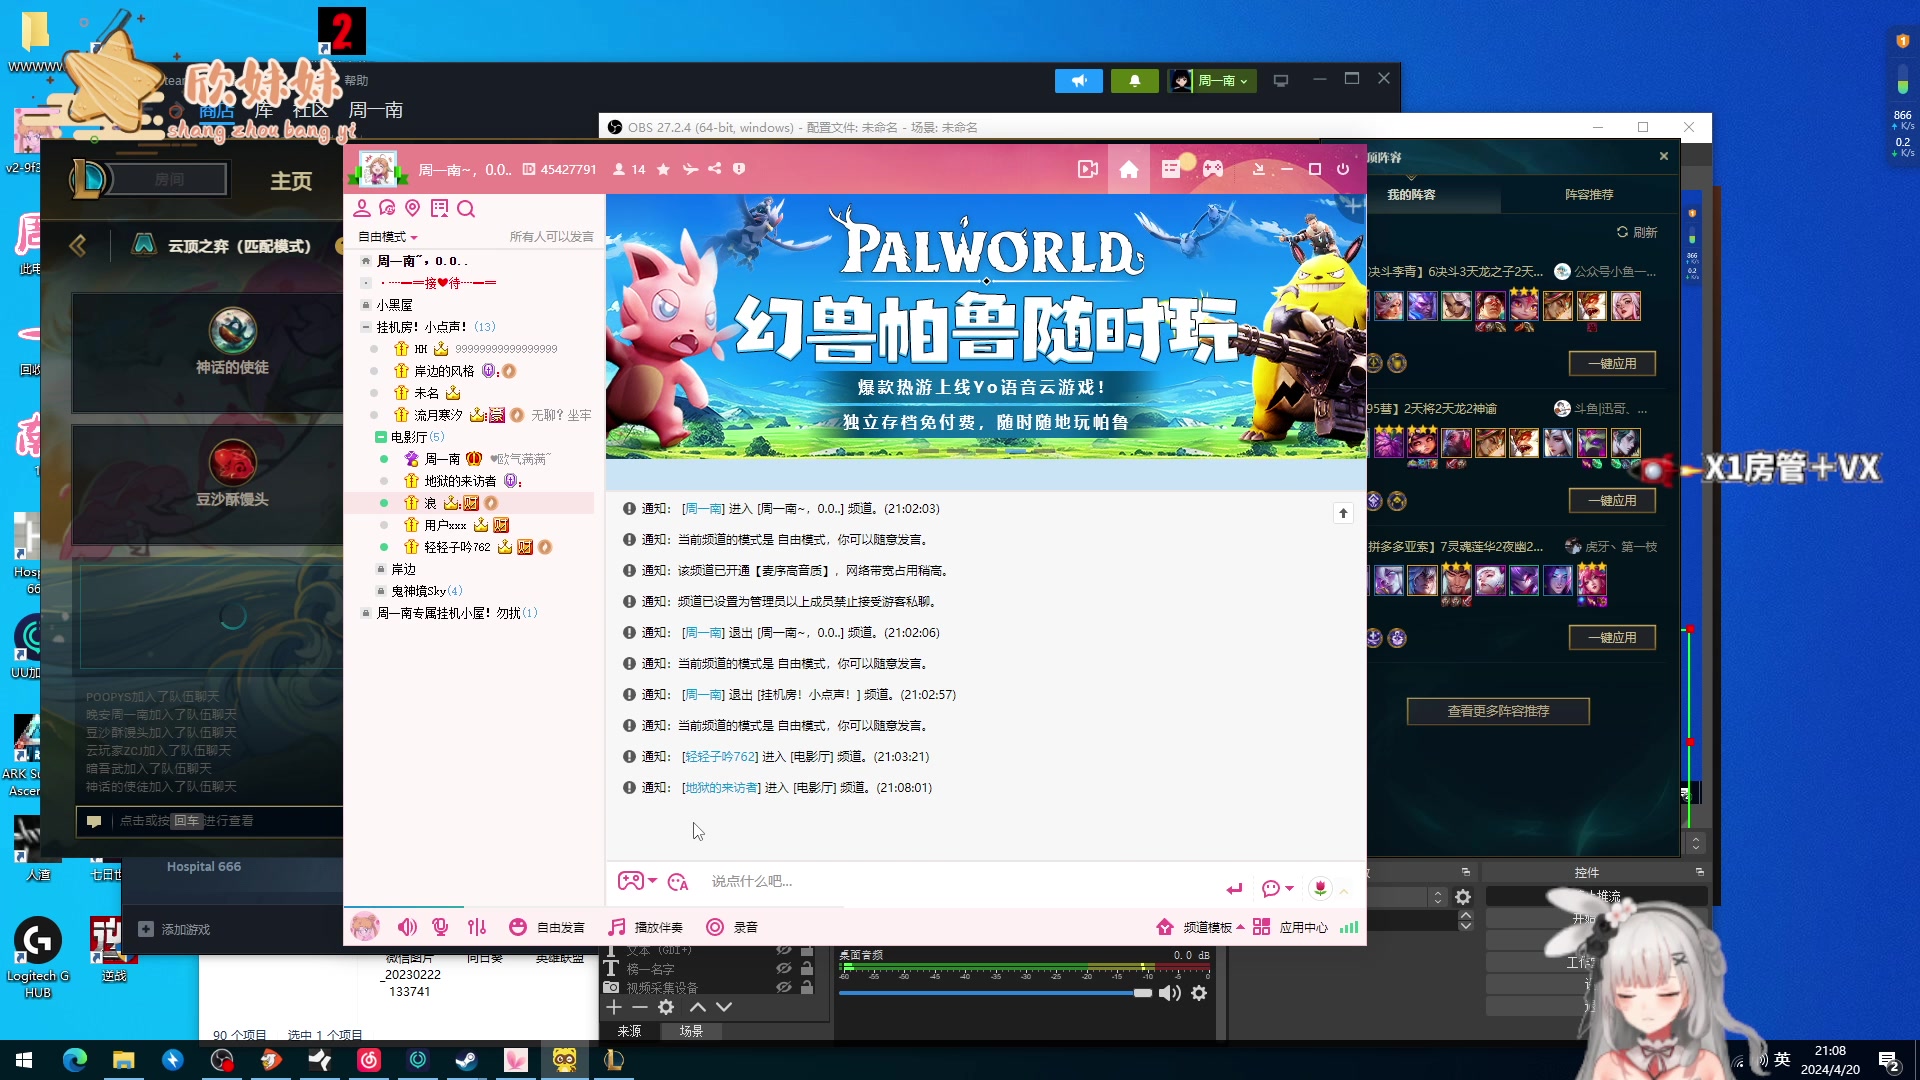
Task: Open Steam 社区 menu
Action: tap(311, 110)
